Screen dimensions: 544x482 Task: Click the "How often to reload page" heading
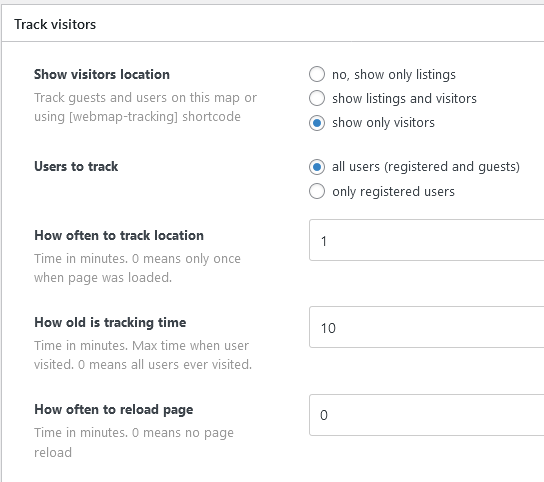113,410
